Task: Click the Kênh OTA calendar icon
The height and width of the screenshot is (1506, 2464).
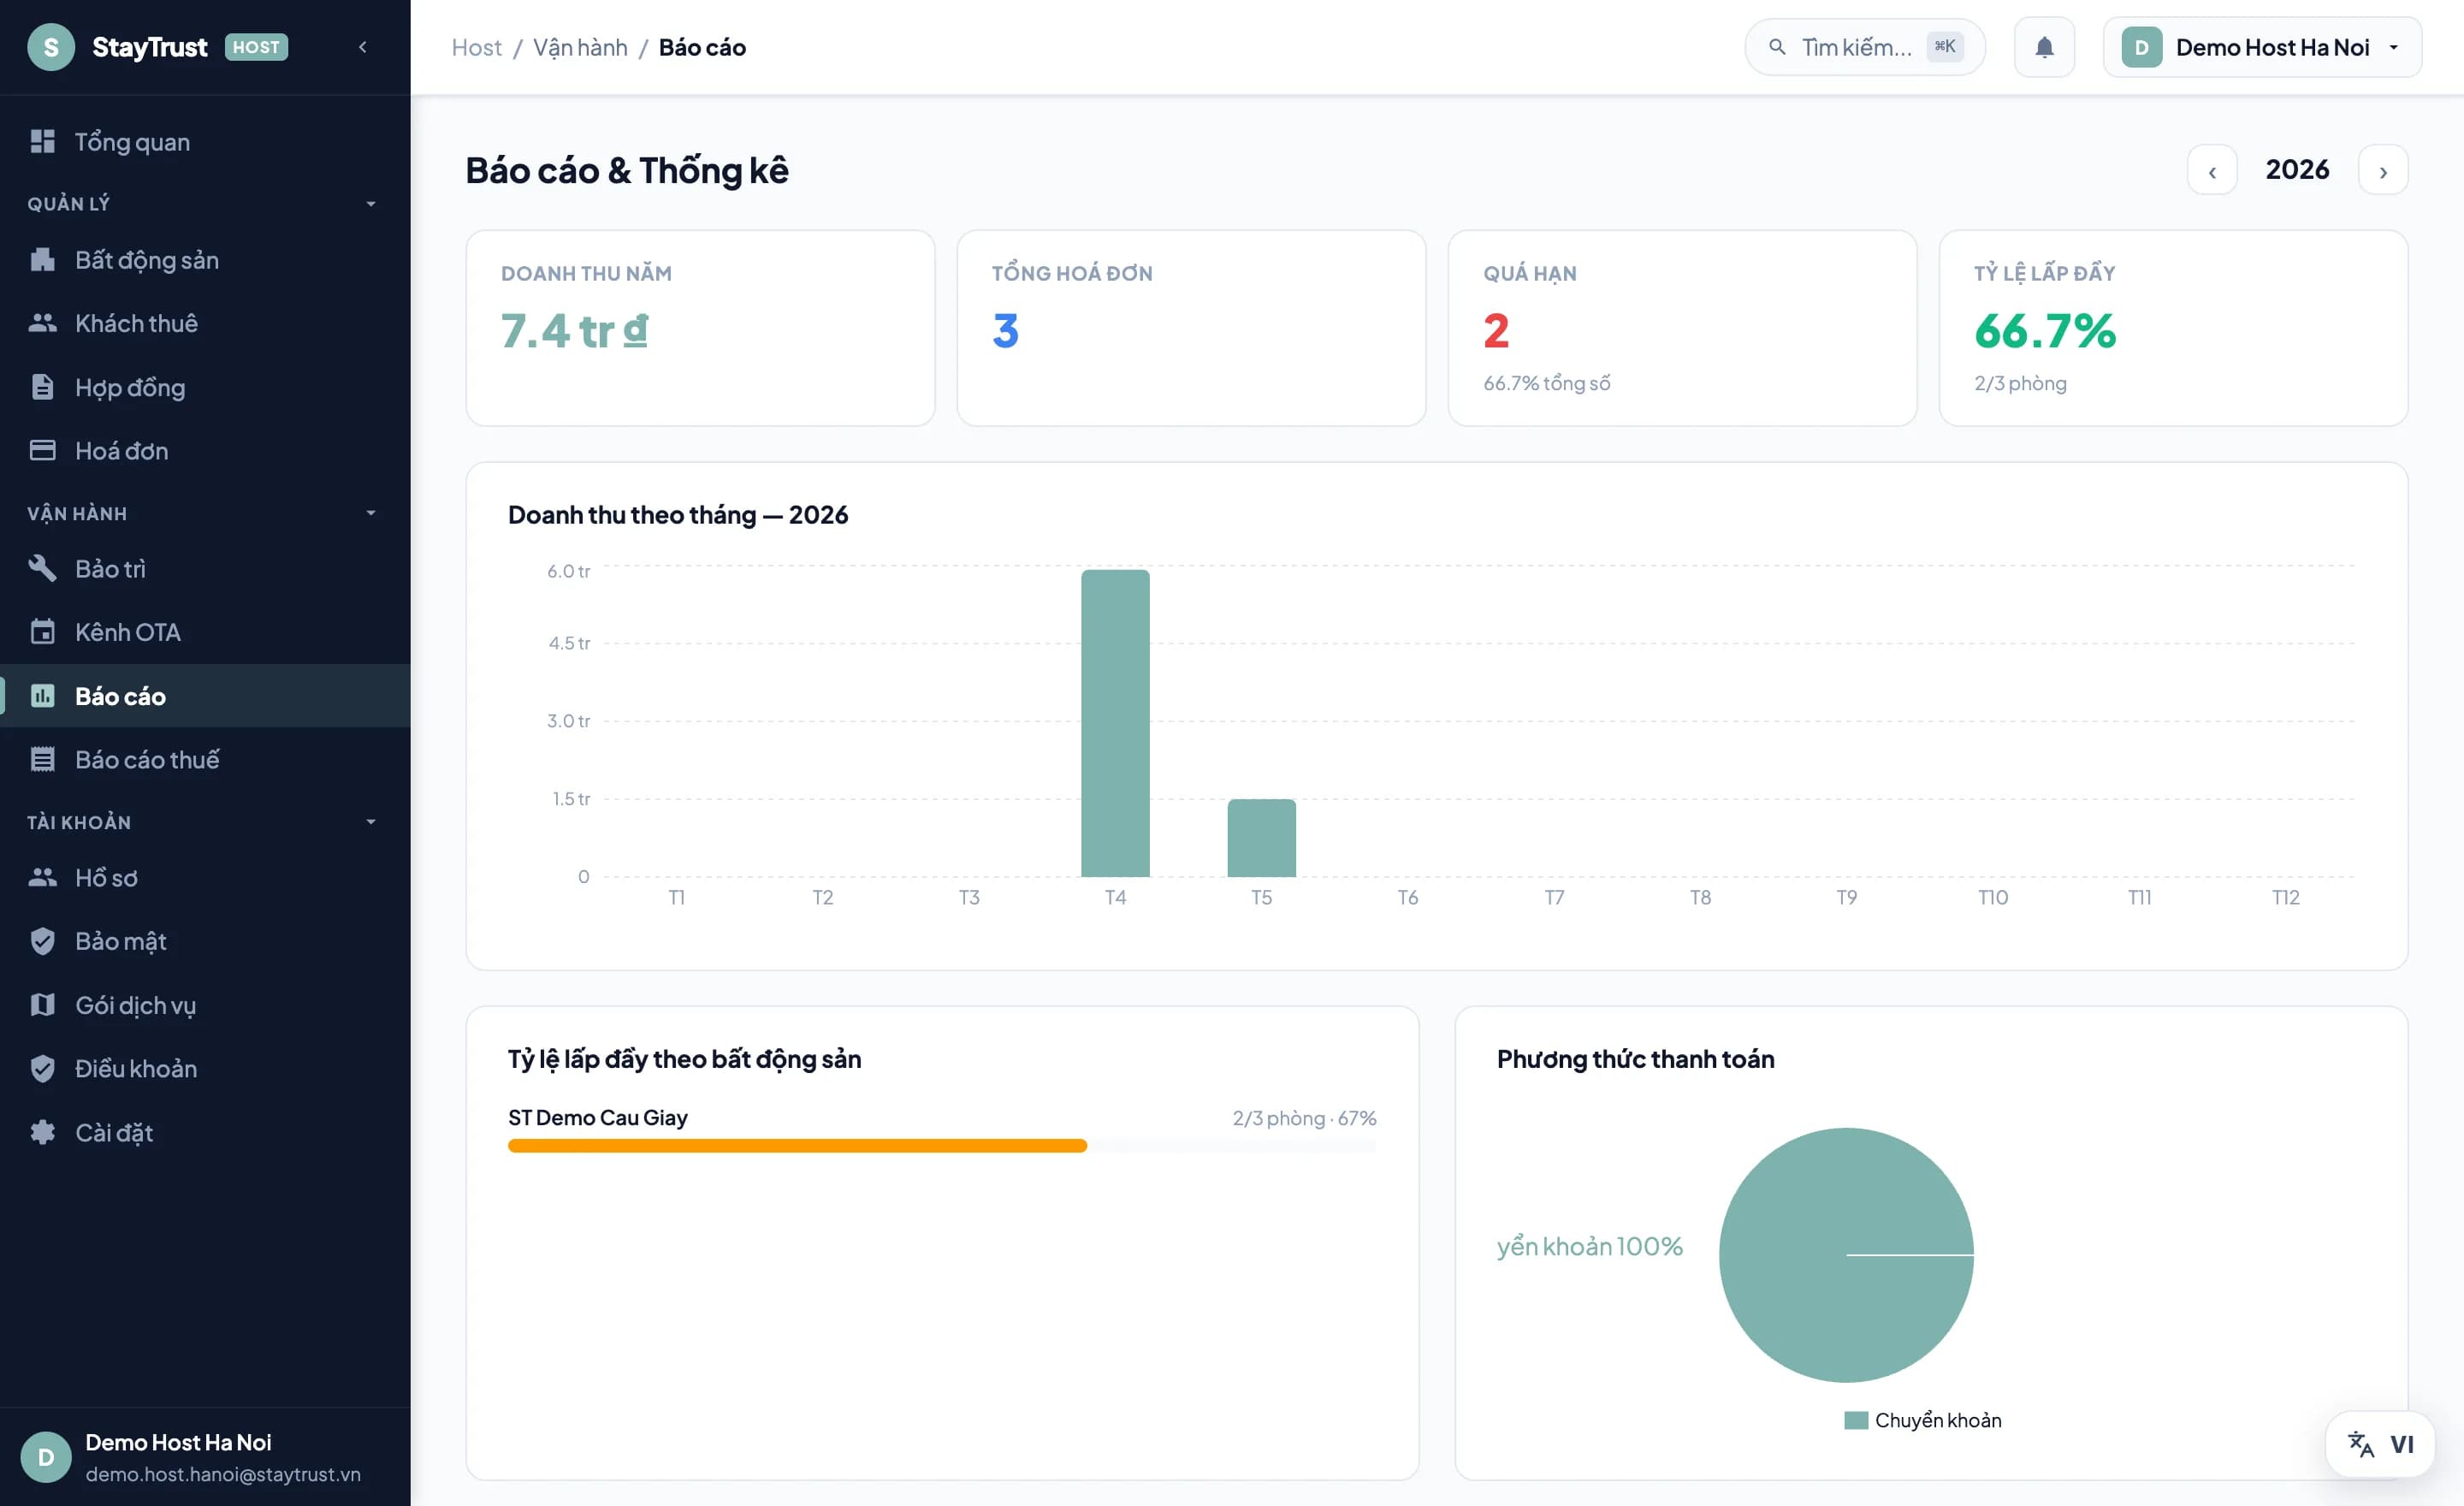Action: point(42,632)
